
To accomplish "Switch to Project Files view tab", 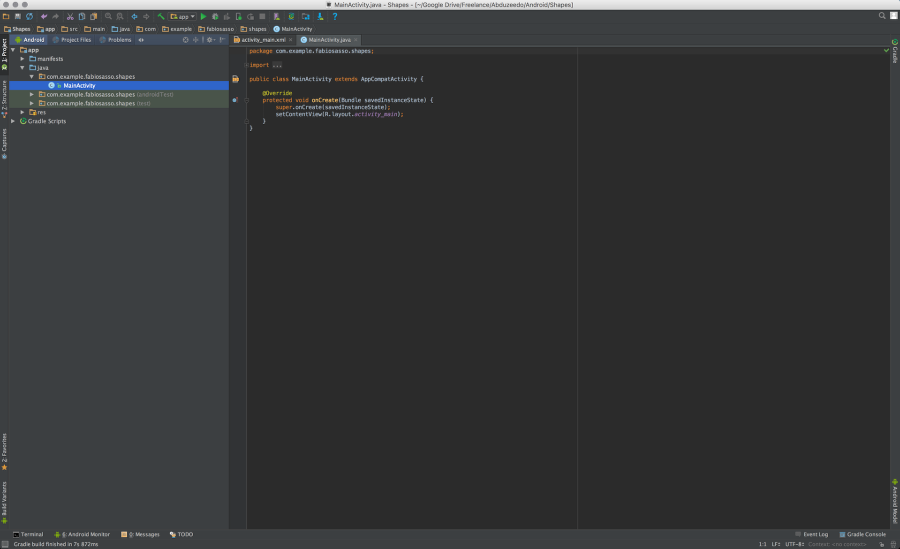I will (72, 40).
